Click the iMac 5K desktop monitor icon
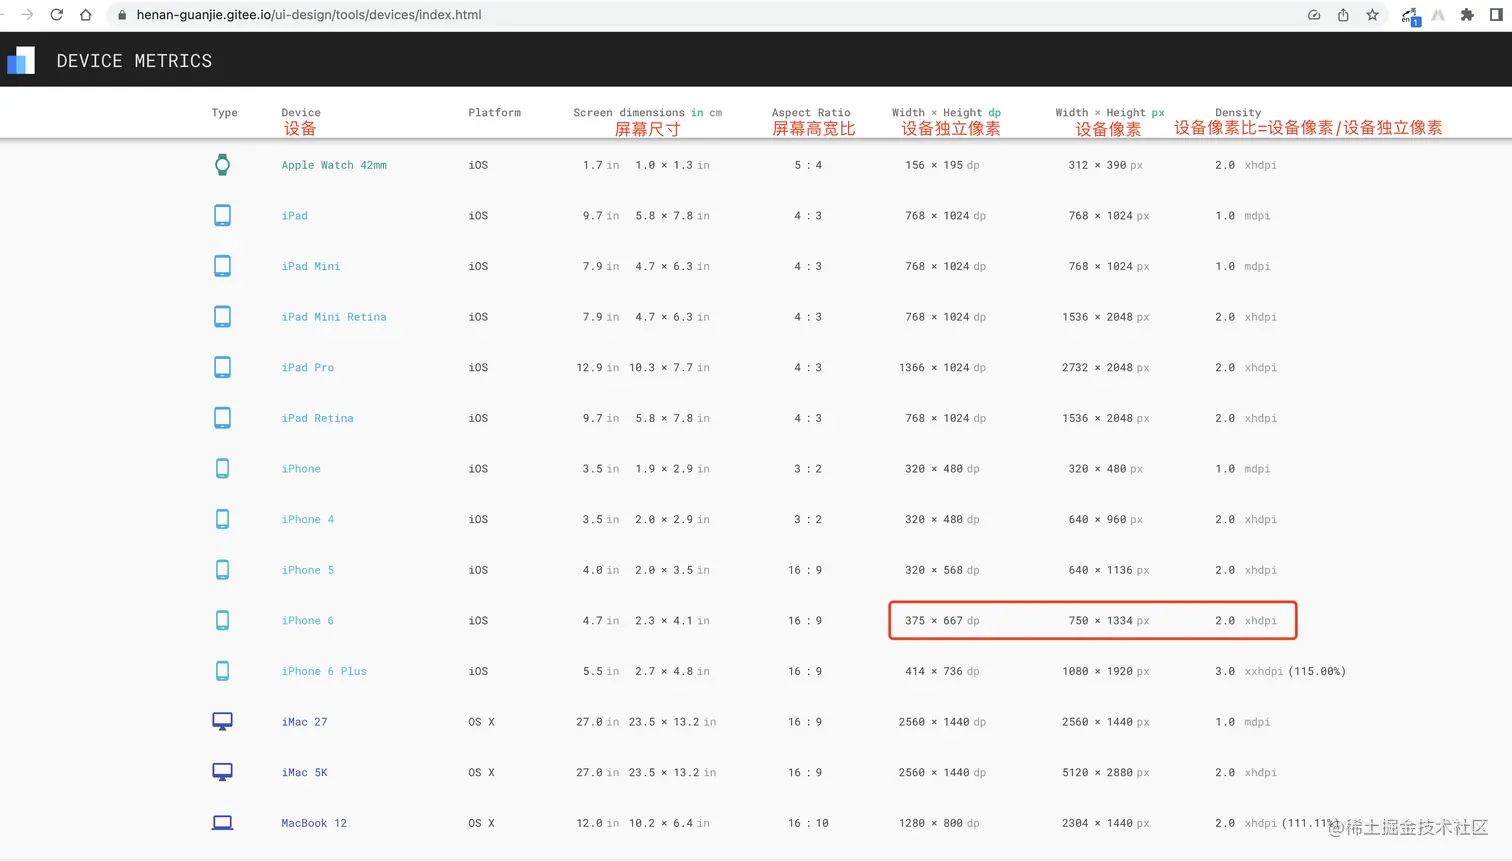1512x861 pixels. 222,772
